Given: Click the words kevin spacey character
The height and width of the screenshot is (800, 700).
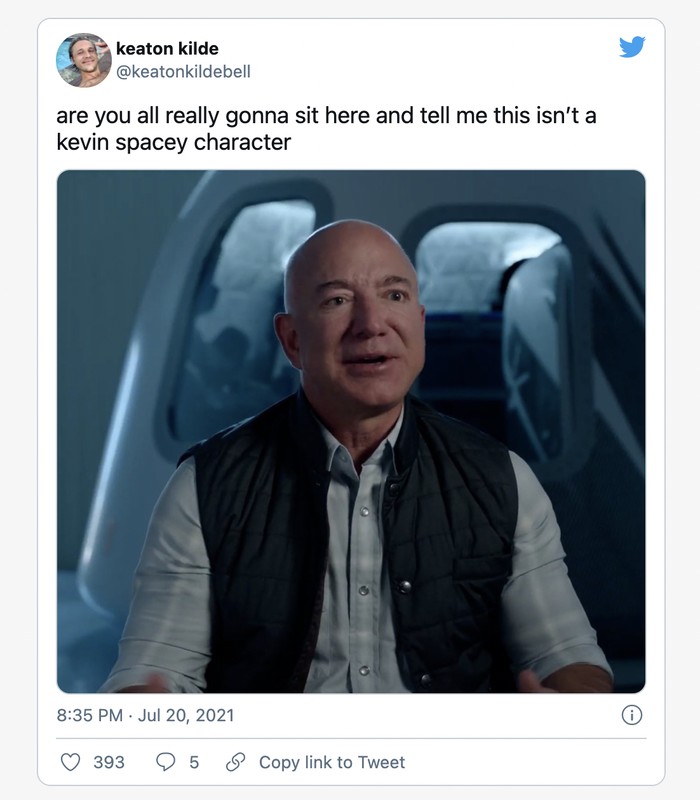Looking at the screenshot, I should pyautogui.click(x=173, y=142).
